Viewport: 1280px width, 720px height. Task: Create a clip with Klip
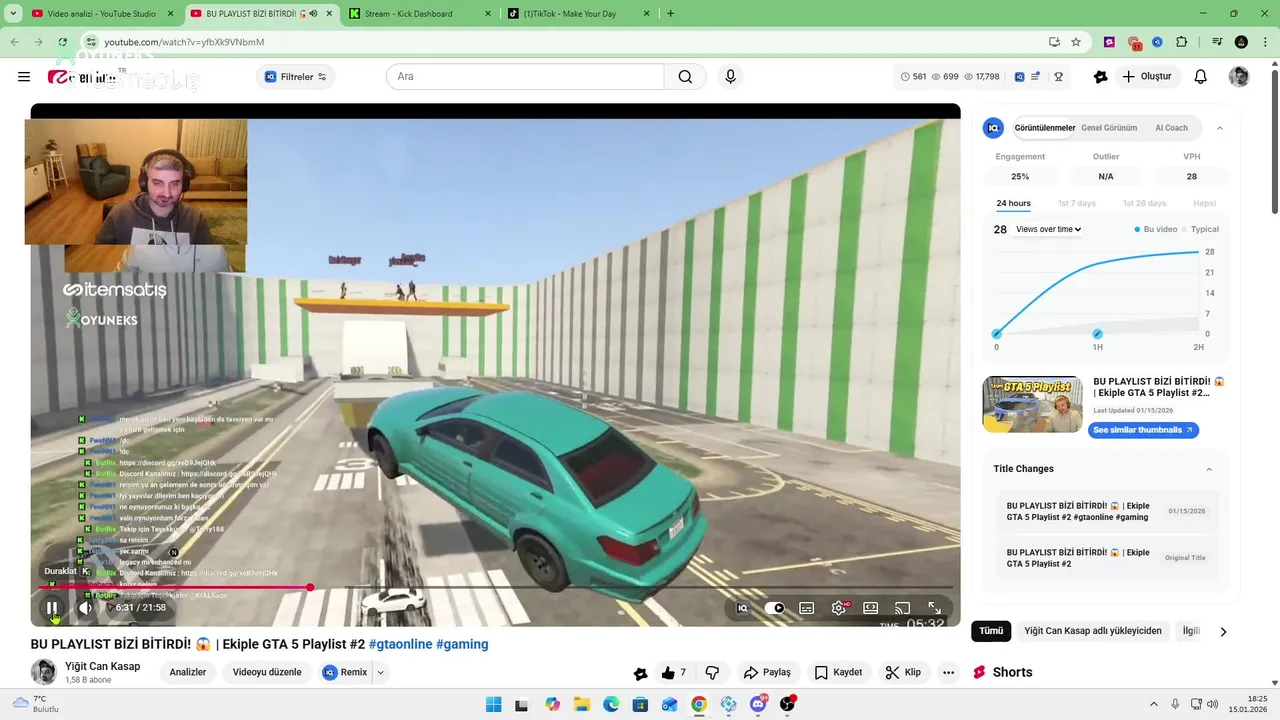click(x=903, y=673)
